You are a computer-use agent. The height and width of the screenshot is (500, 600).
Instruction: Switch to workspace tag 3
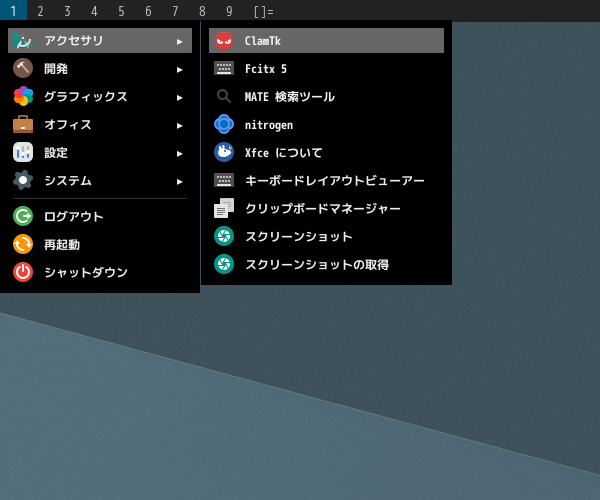tap(67, 11)
